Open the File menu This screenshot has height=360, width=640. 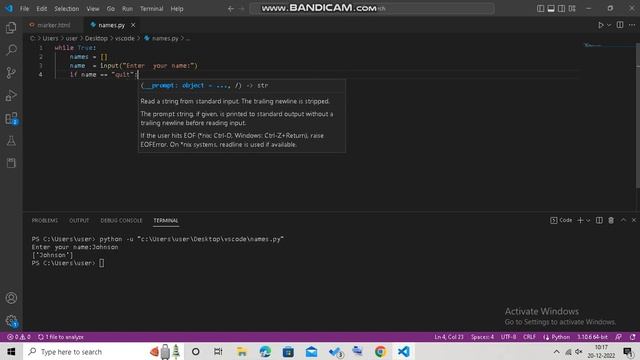[x=24, y=9]
